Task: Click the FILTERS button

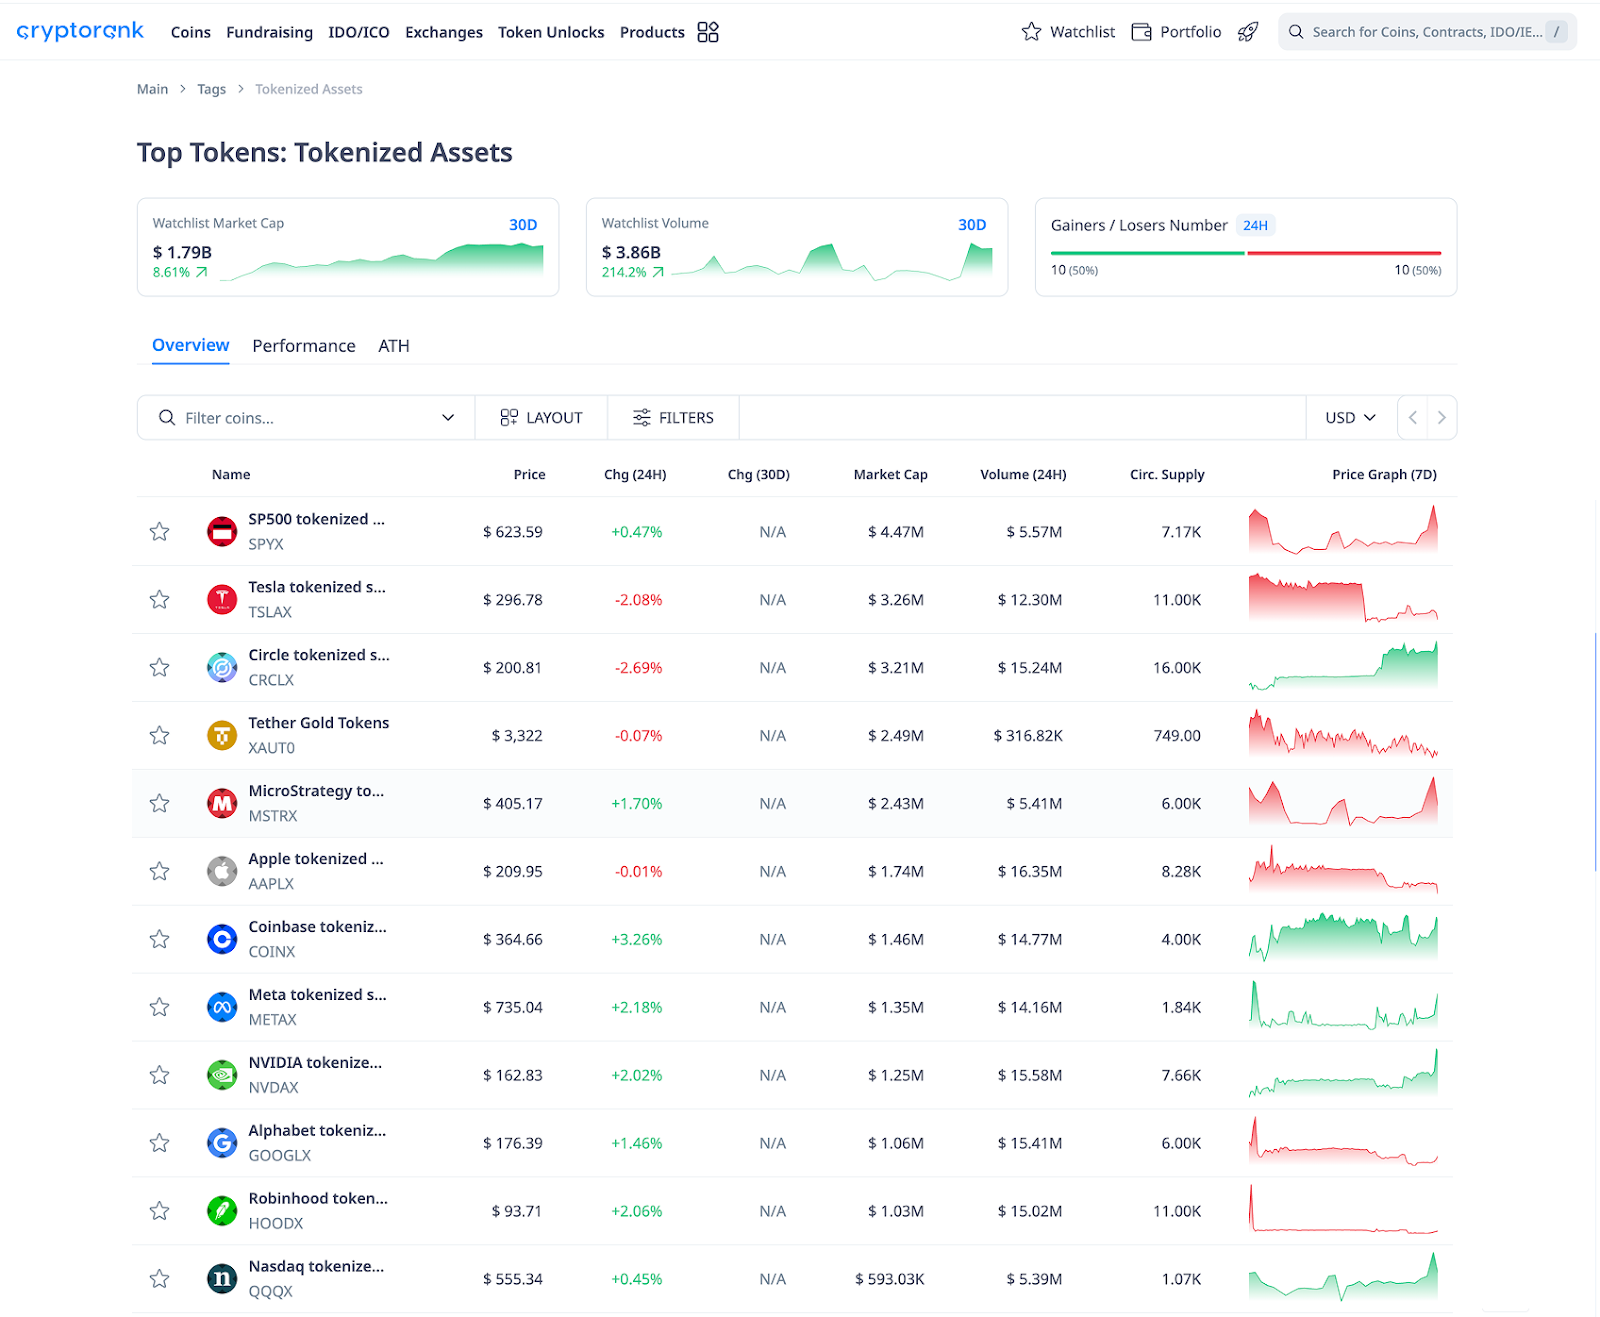Action: pyautogui.click(x=673, y=418)
